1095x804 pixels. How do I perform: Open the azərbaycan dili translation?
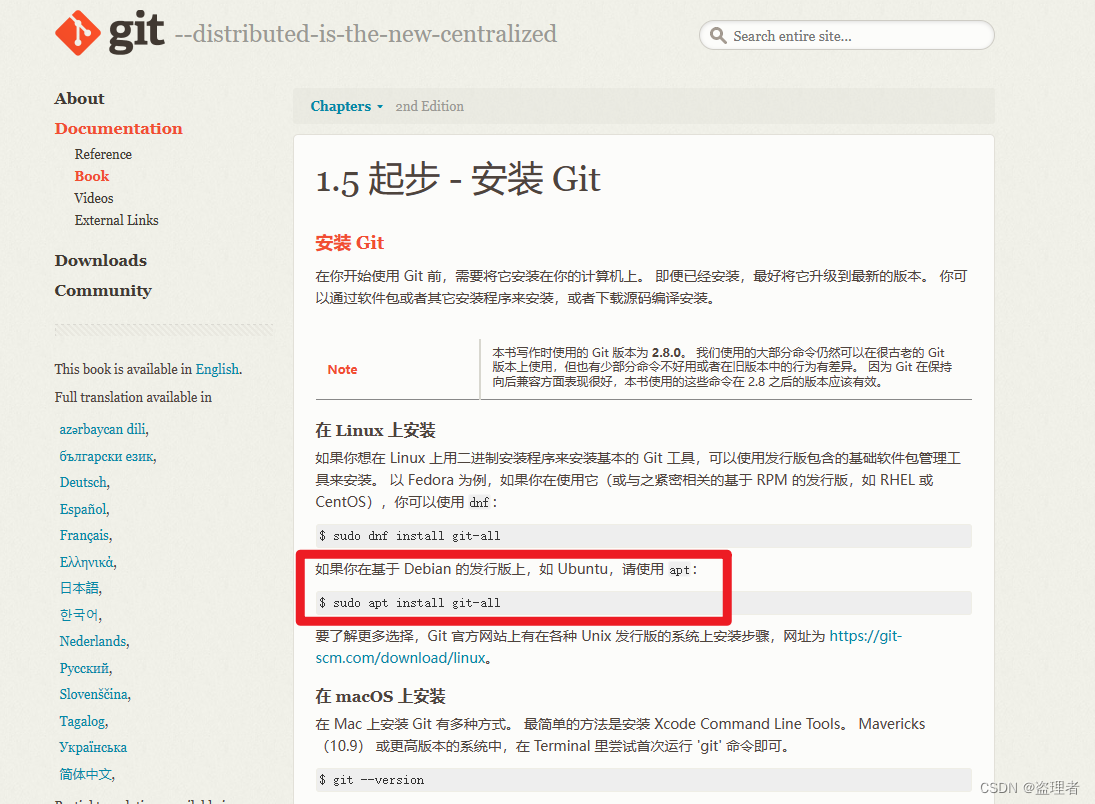(103, 429)
